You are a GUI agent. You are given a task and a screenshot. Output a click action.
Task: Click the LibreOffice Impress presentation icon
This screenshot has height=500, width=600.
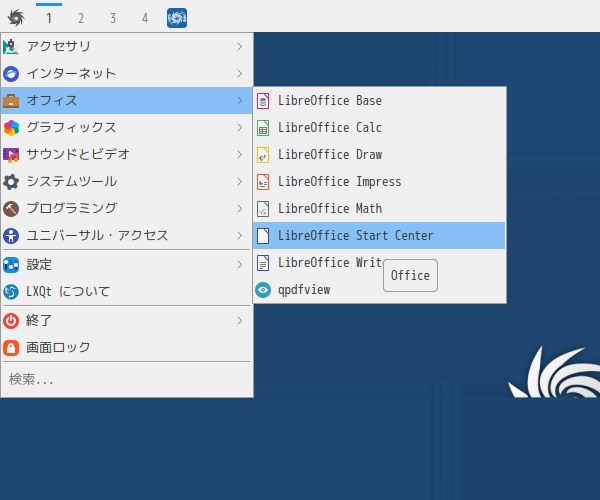click(x=263, y=182)
